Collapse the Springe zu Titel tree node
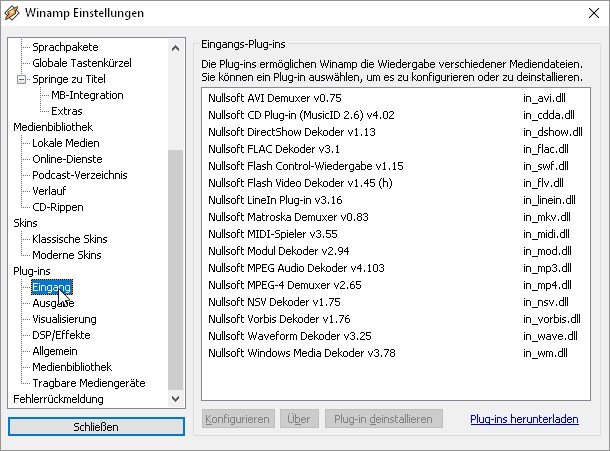The width and height of the screenshot is (610, 451). coord(21,79)
